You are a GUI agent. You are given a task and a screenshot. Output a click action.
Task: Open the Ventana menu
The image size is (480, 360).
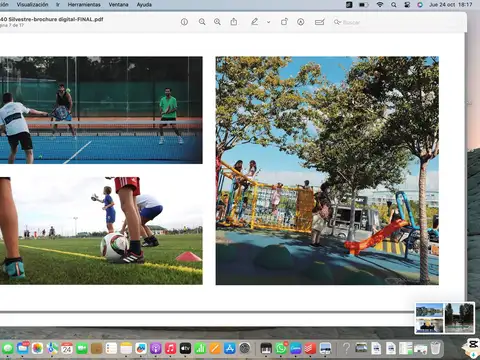118,5
